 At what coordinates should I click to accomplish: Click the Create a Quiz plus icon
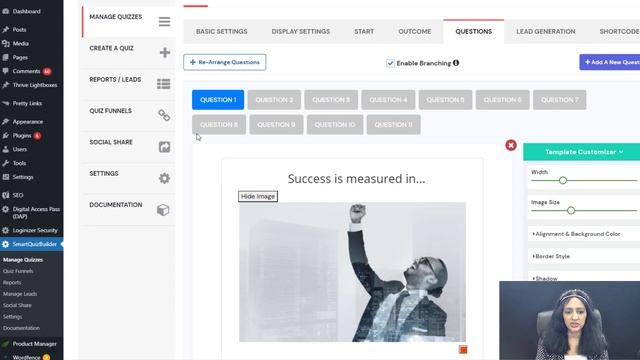pyautogui.click(x=165, y=53)
